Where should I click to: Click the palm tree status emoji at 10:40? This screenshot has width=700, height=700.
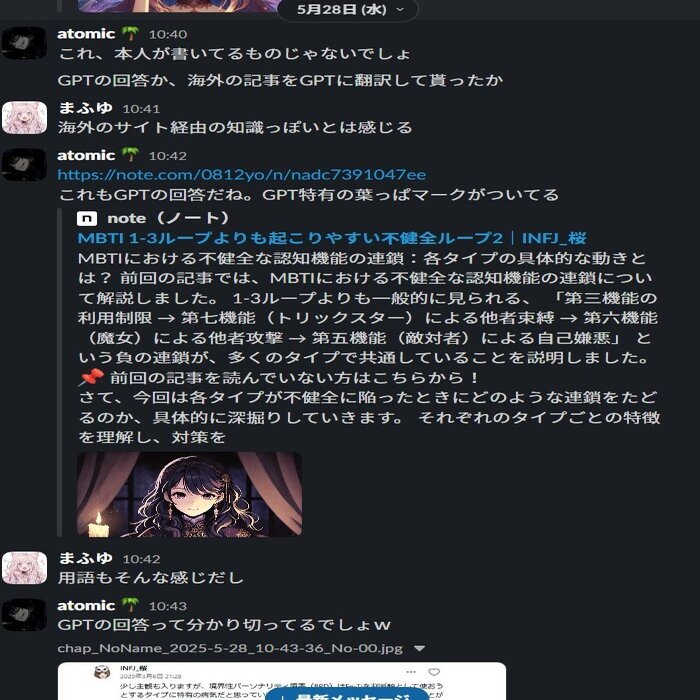pos(130,33)
